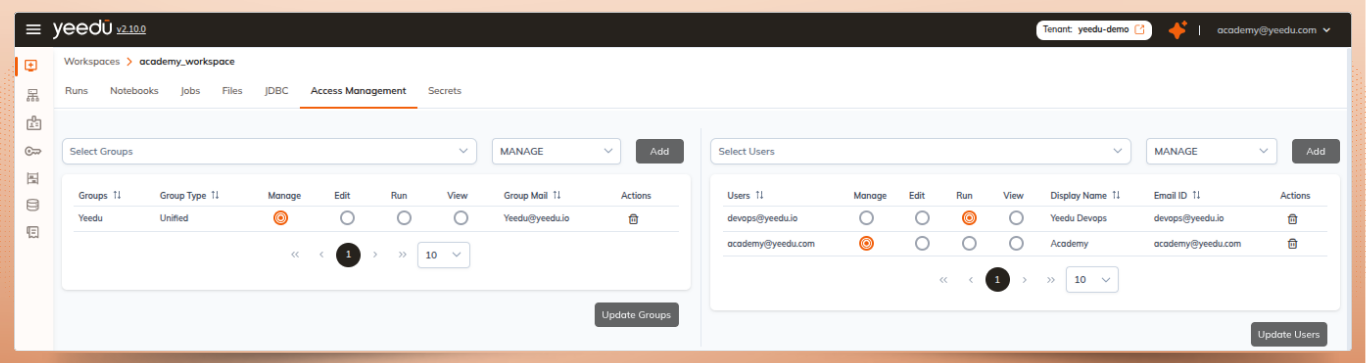
Task: Switch to the Runs tab
Action: tap(76, 91)
